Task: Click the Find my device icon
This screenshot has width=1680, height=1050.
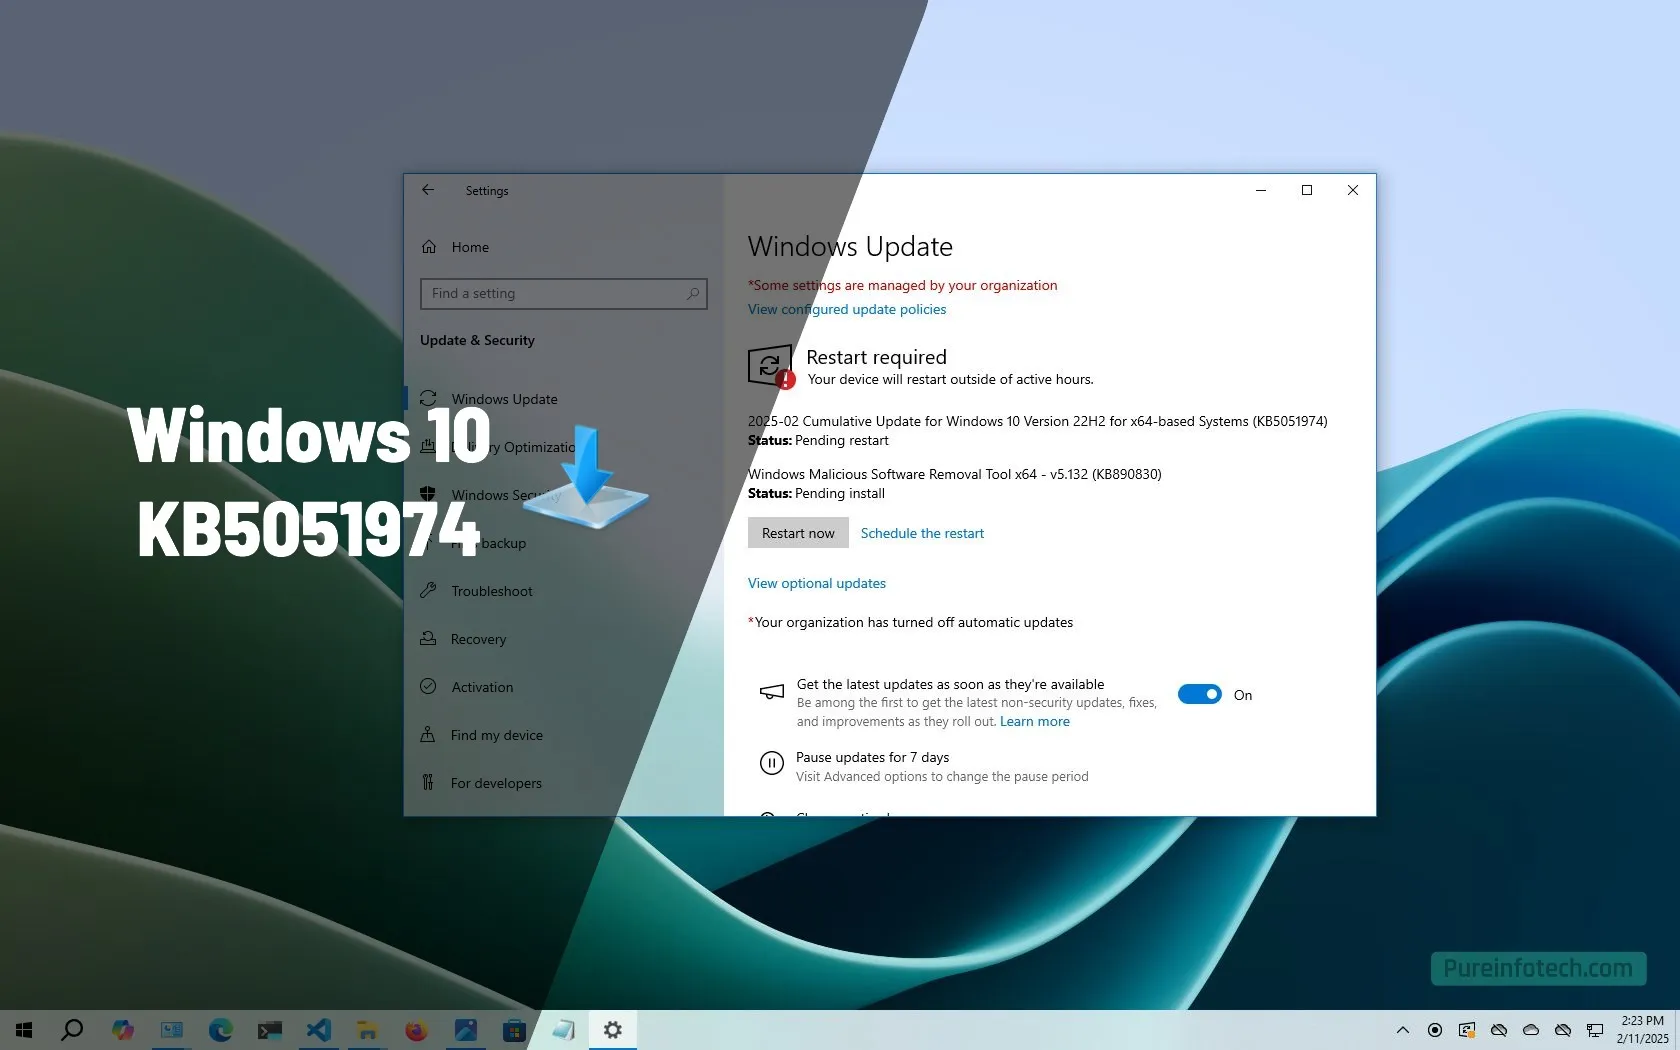Action: (428, 734)
